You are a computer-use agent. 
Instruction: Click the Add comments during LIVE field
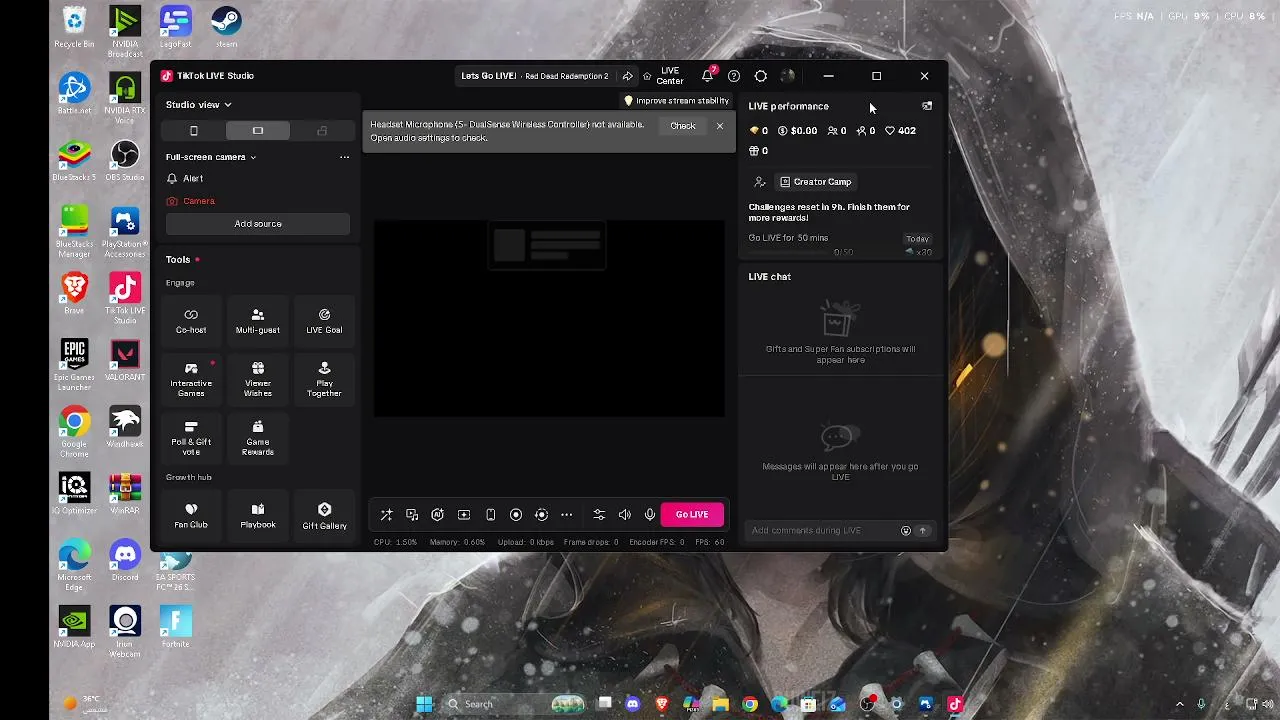(x=822, y=531)
